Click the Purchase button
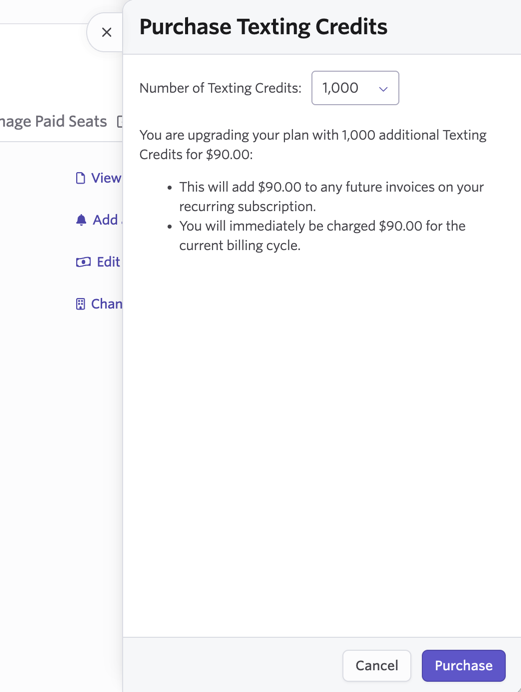521x692 pixels. tap(464, 666)
